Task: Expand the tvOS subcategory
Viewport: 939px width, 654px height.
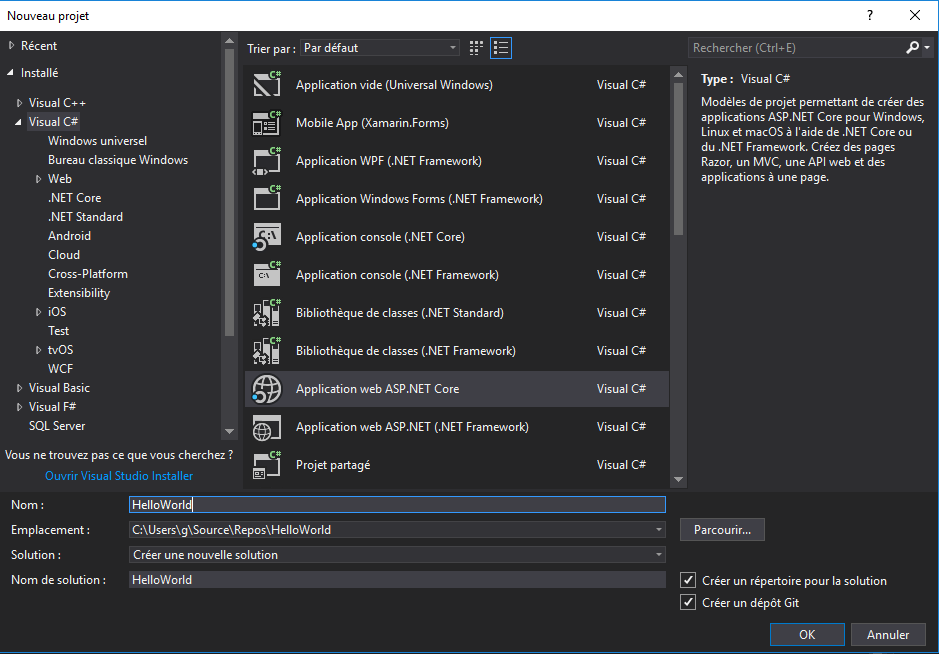Action: click(39, 350)
